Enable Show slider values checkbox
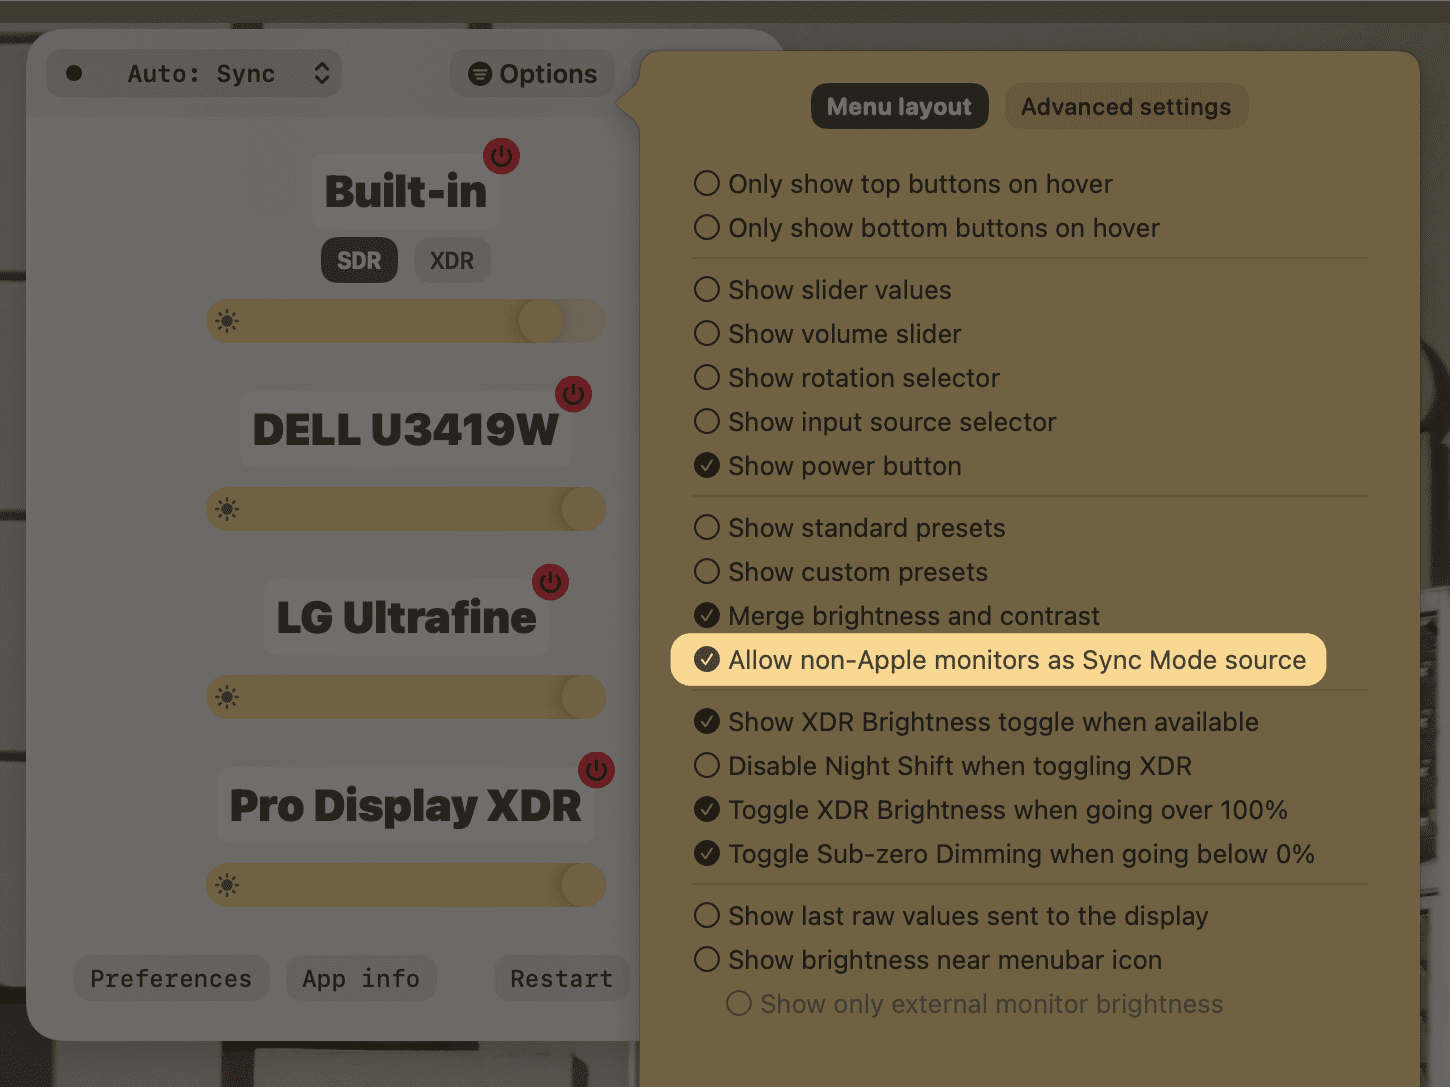 coord(707,290)
